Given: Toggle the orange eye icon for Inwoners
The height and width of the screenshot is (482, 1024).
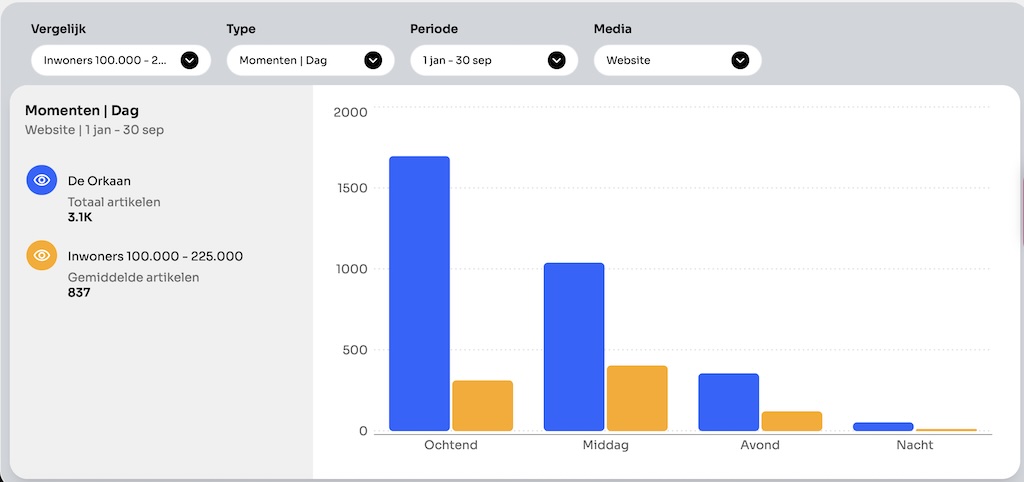Looking at the screenshot, I should click(41, 256).
